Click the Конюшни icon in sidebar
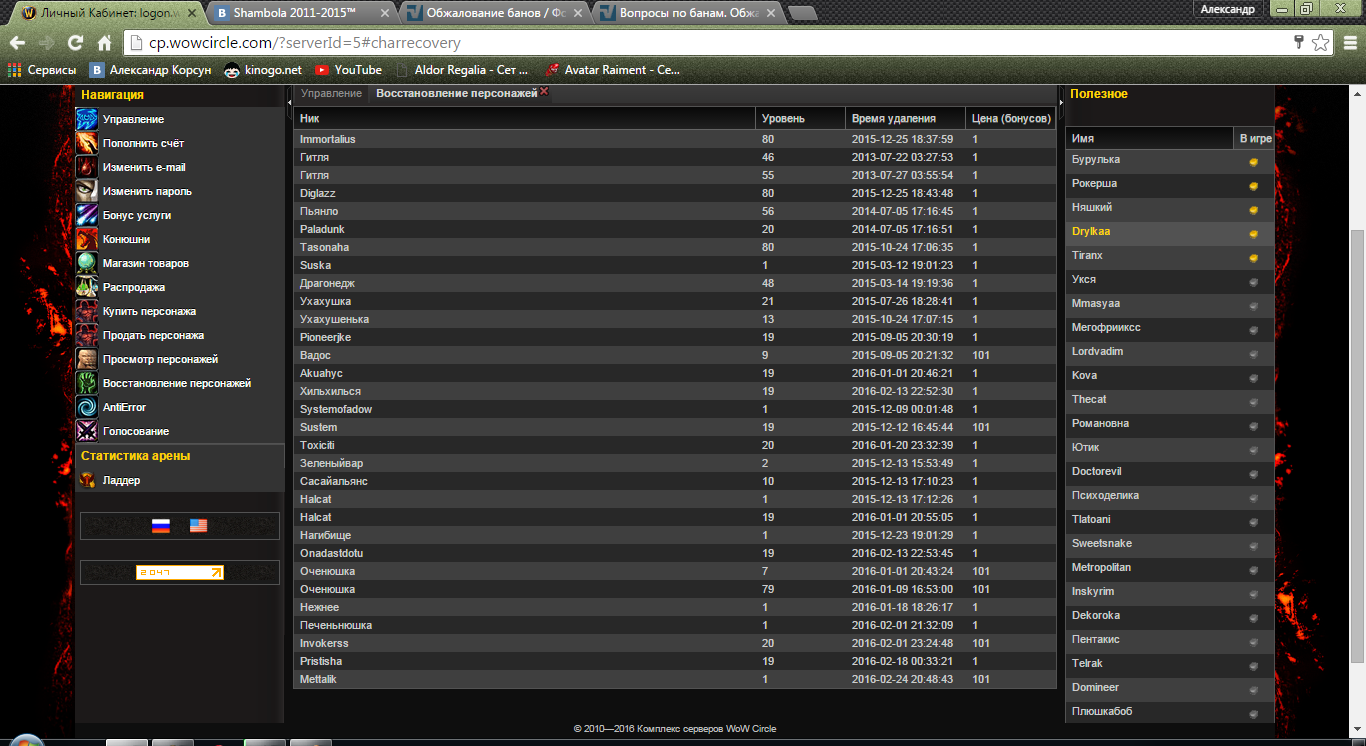Screen dimensions: 1366x746 pyautogui.click(x=87, y=239)
